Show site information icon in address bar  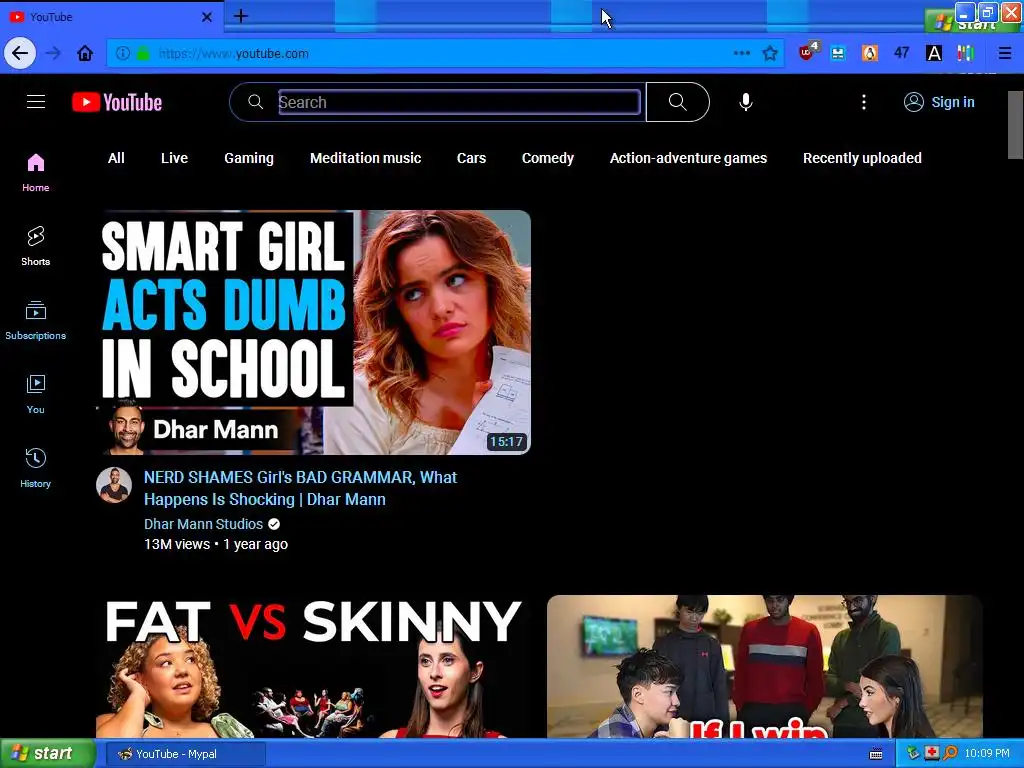[123, 54]
